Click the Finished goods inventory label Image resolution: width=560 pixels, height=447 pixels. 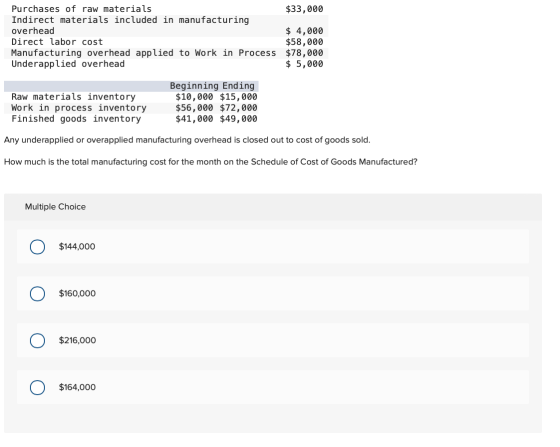(x=76, y=119)
